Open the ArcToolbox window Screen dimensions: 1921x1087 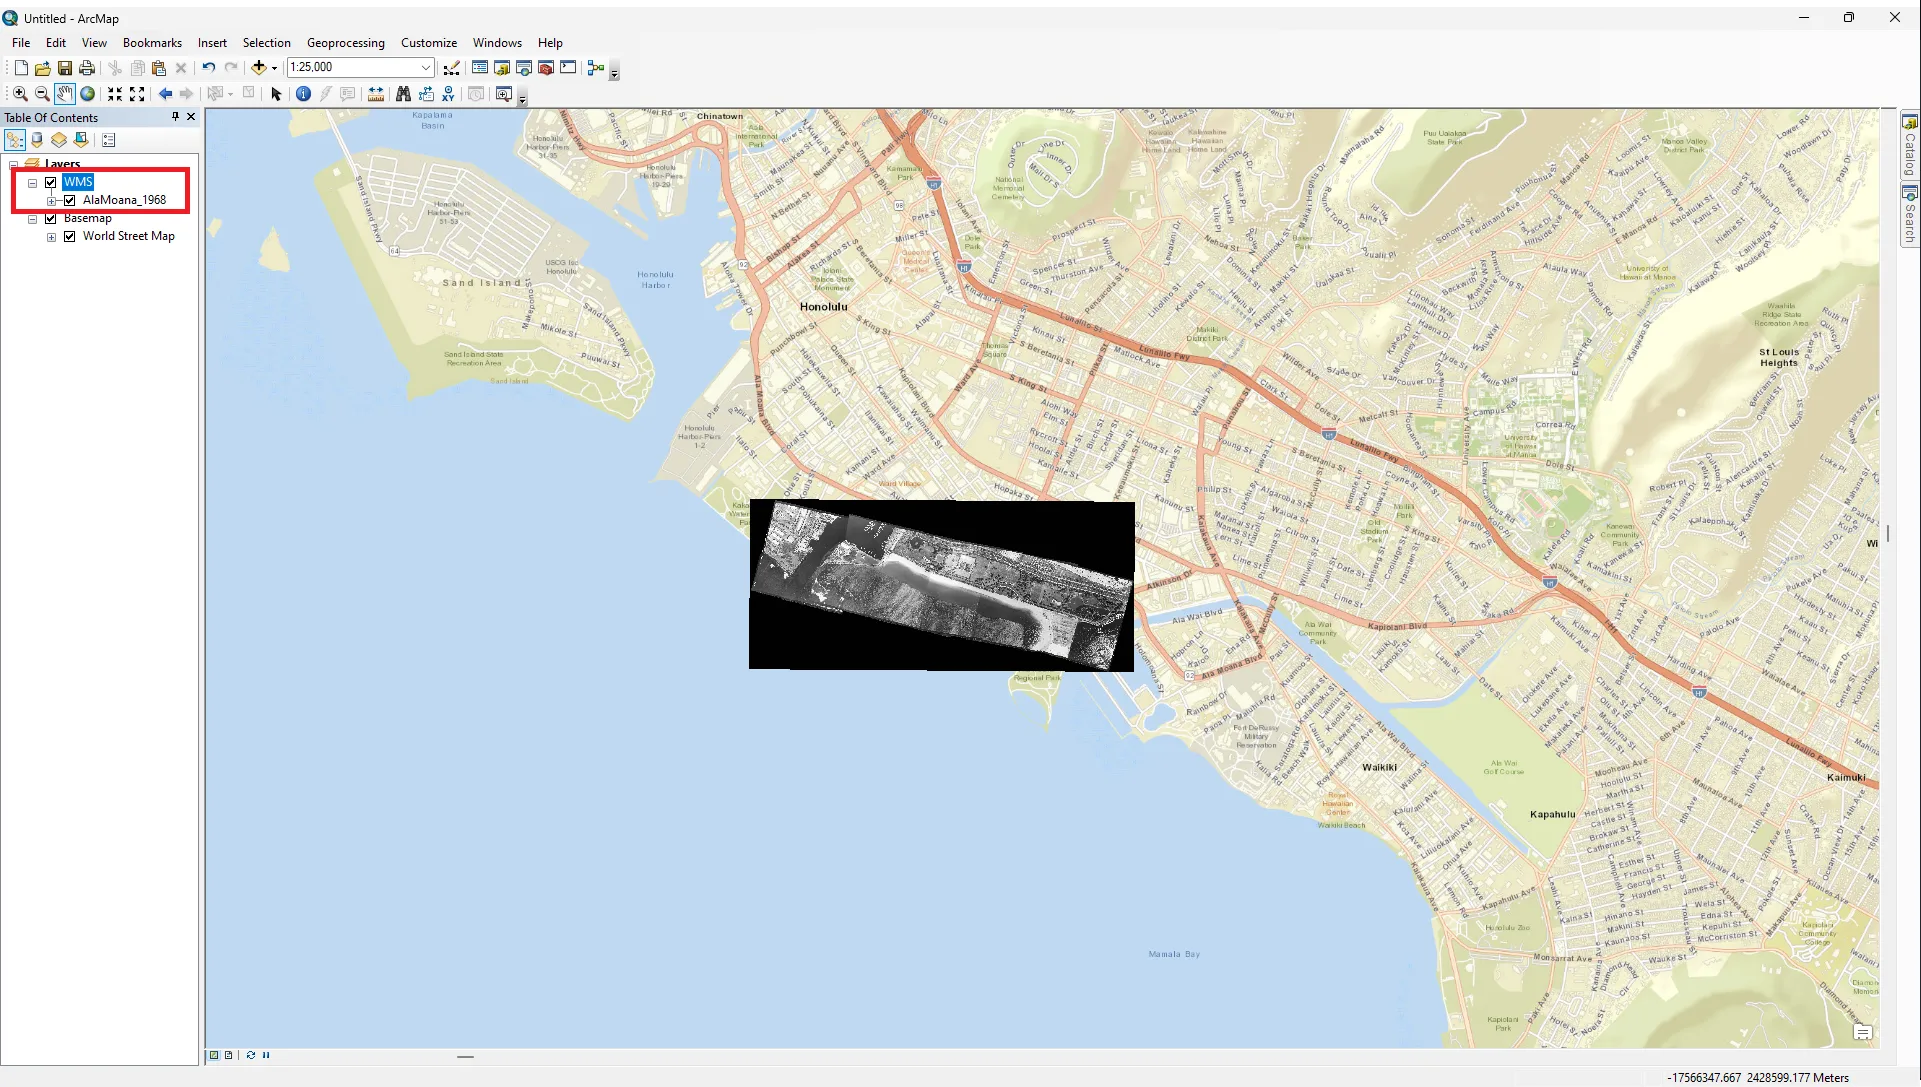point(546,68)
